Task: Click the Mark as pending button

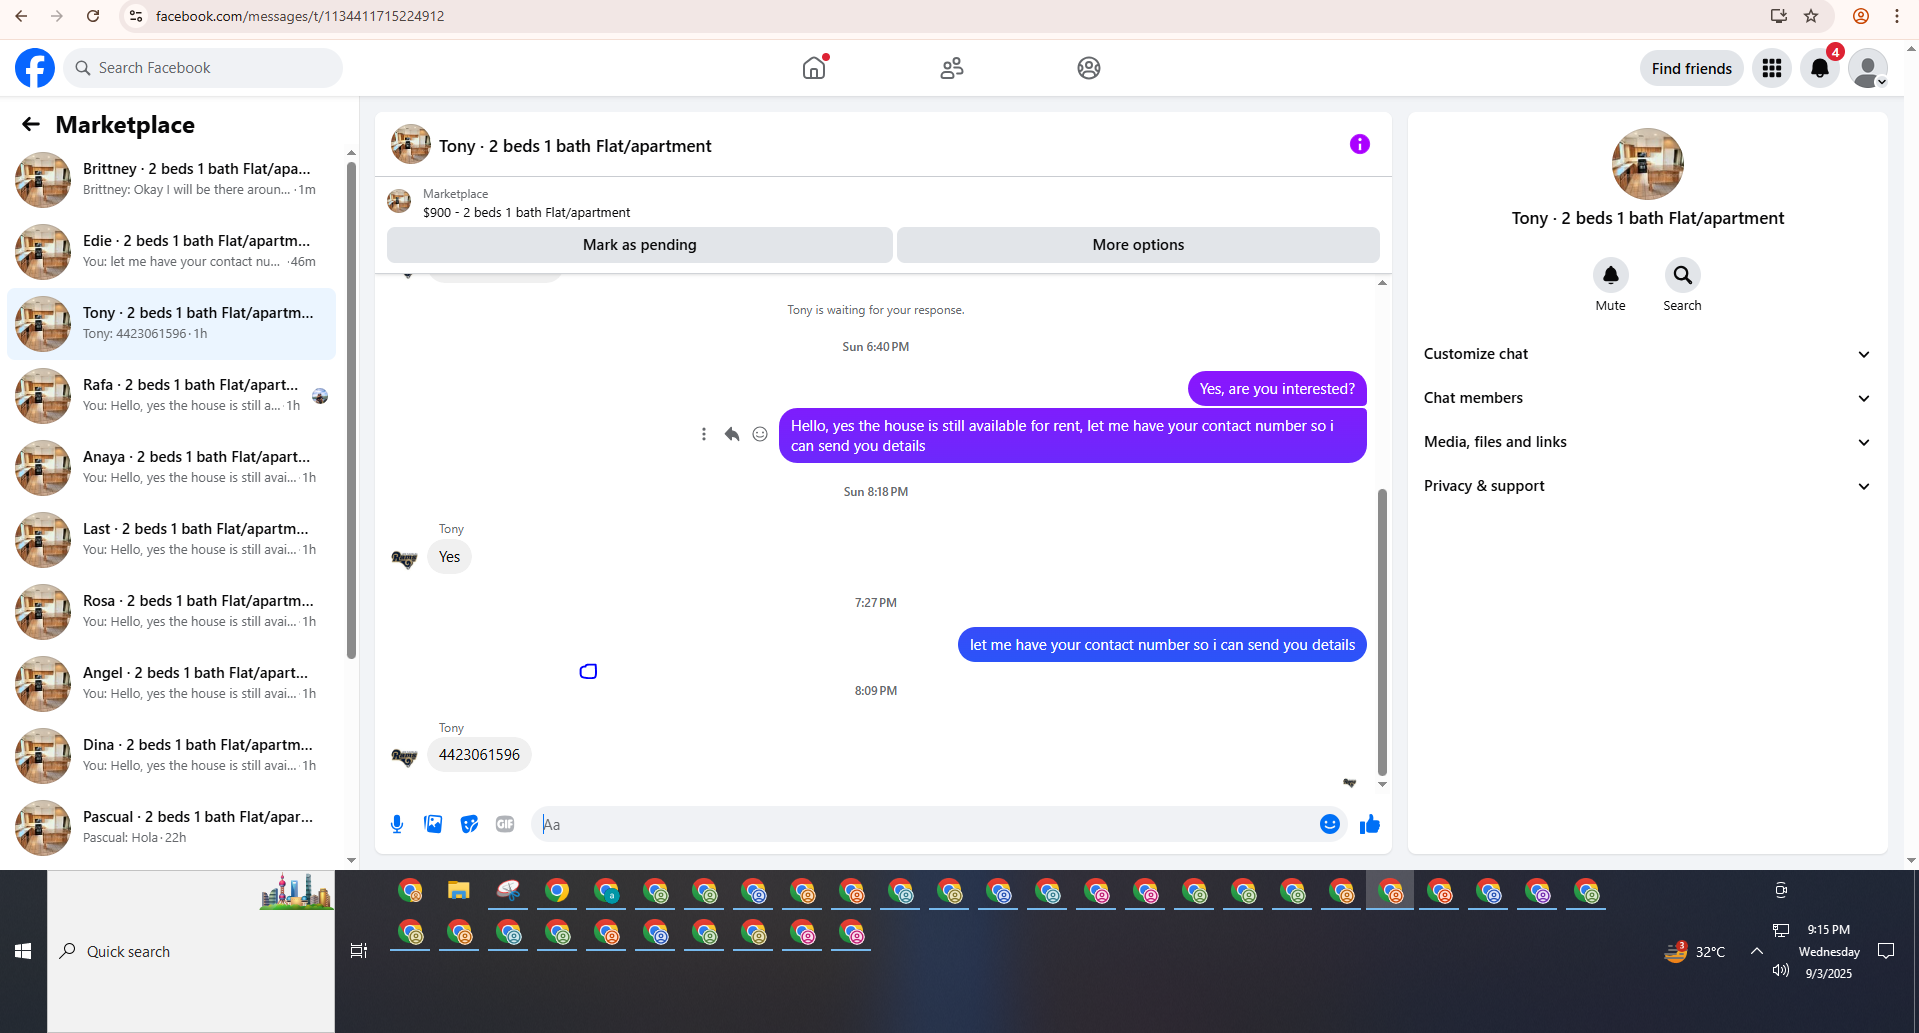Action: (x=640, y=245)
